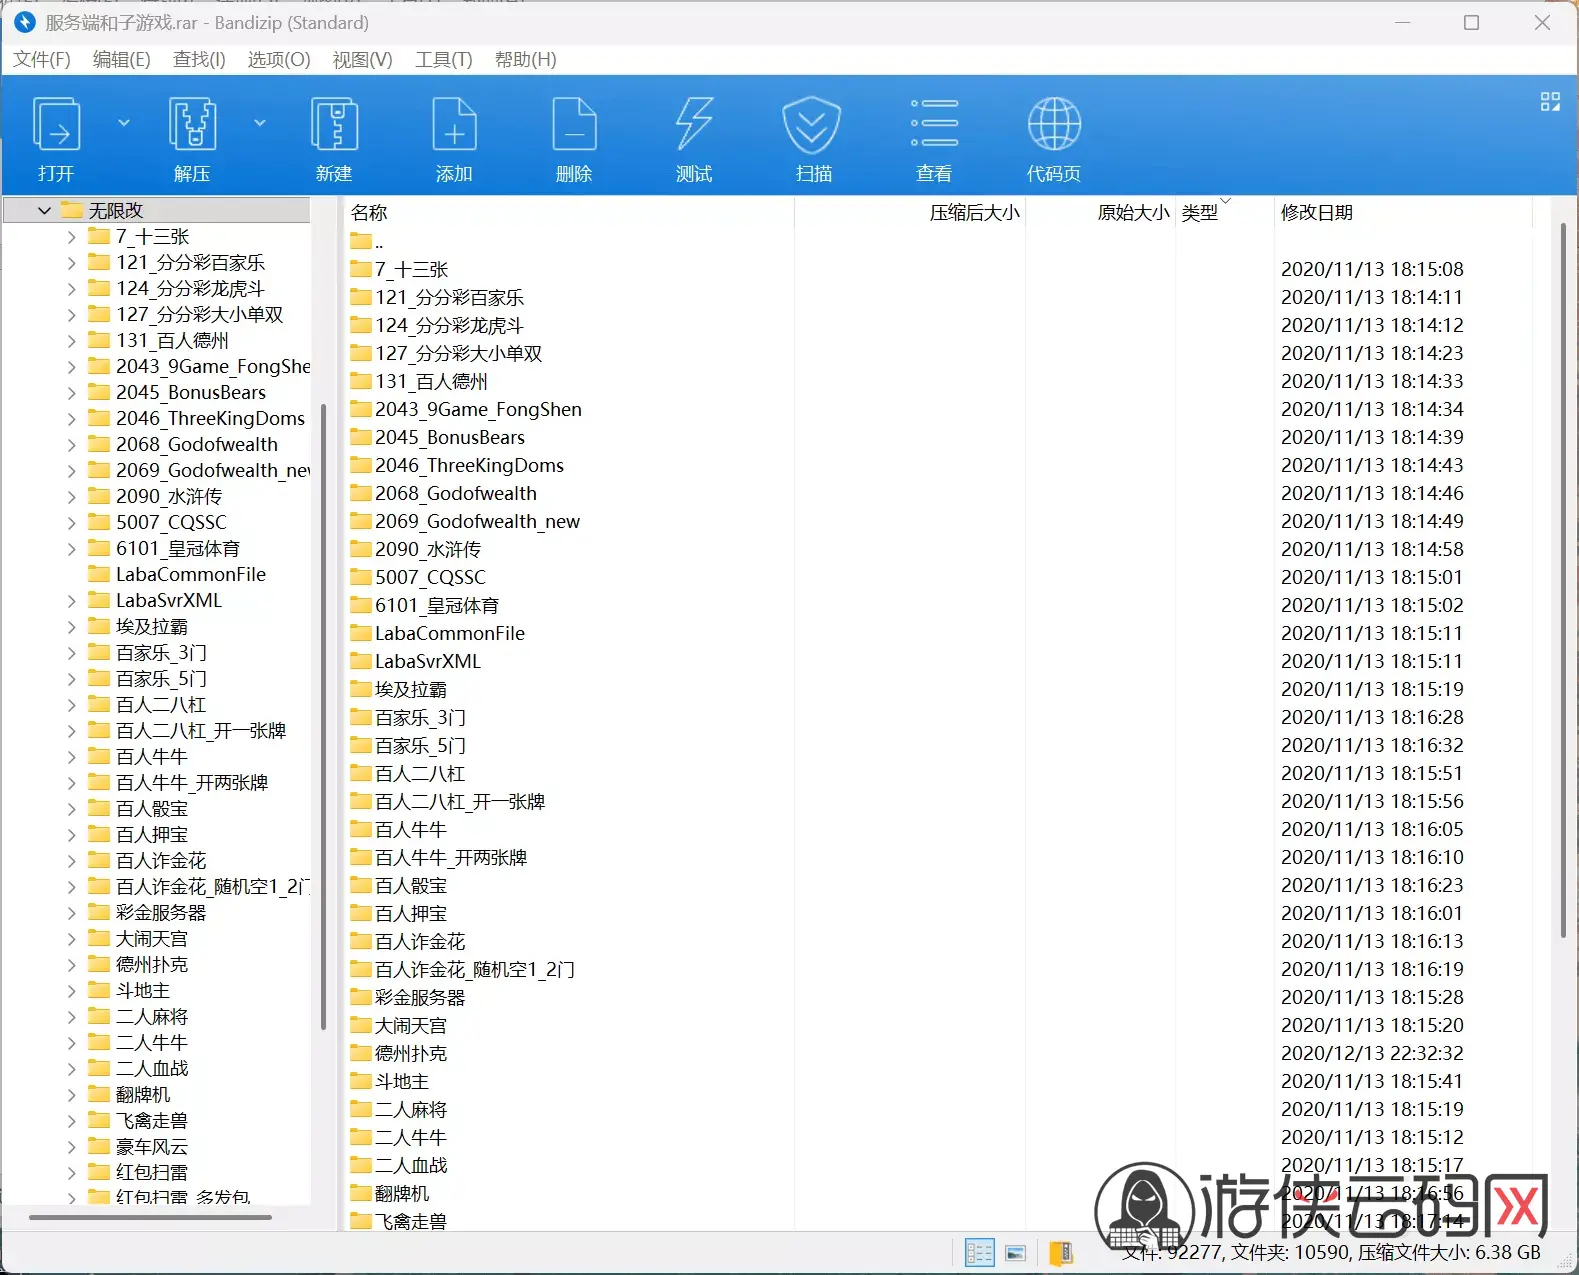Select 二人麻将 in the folder tree
The width and height of the screenshot is (1579, 1275).
pos(152,1016)
